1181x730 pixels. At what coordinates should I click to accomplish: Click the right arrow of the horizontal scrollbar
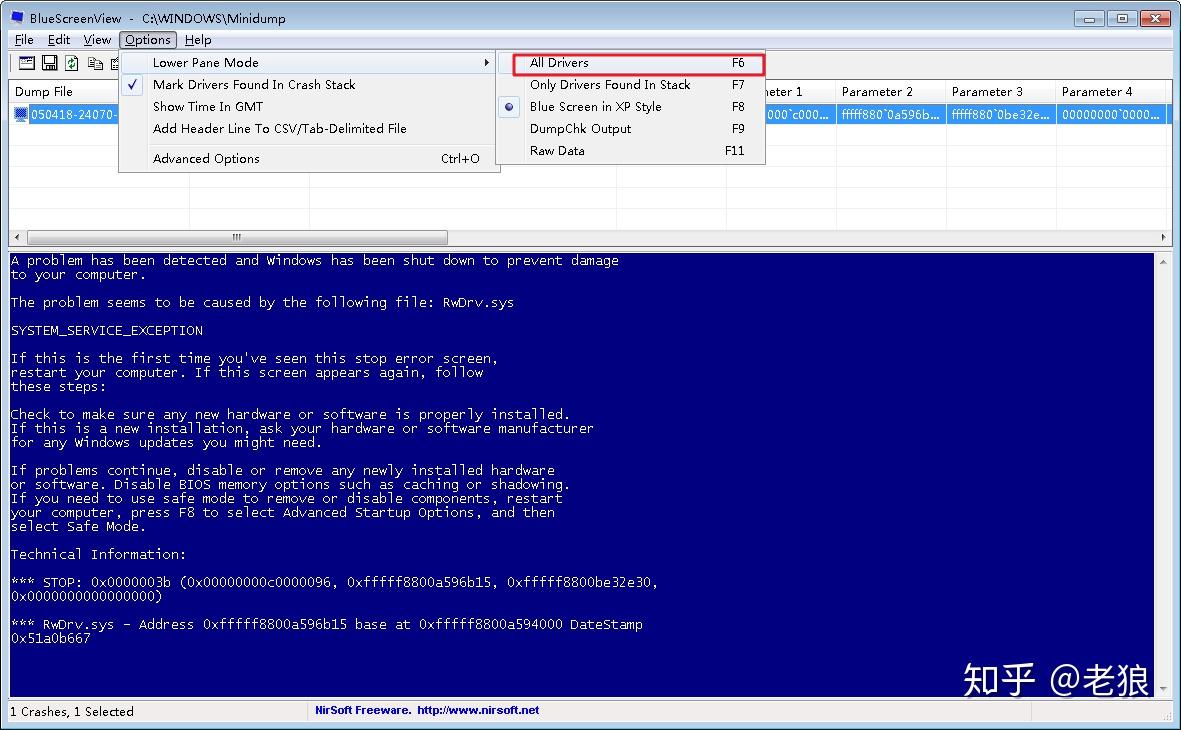coord(1164,237)
